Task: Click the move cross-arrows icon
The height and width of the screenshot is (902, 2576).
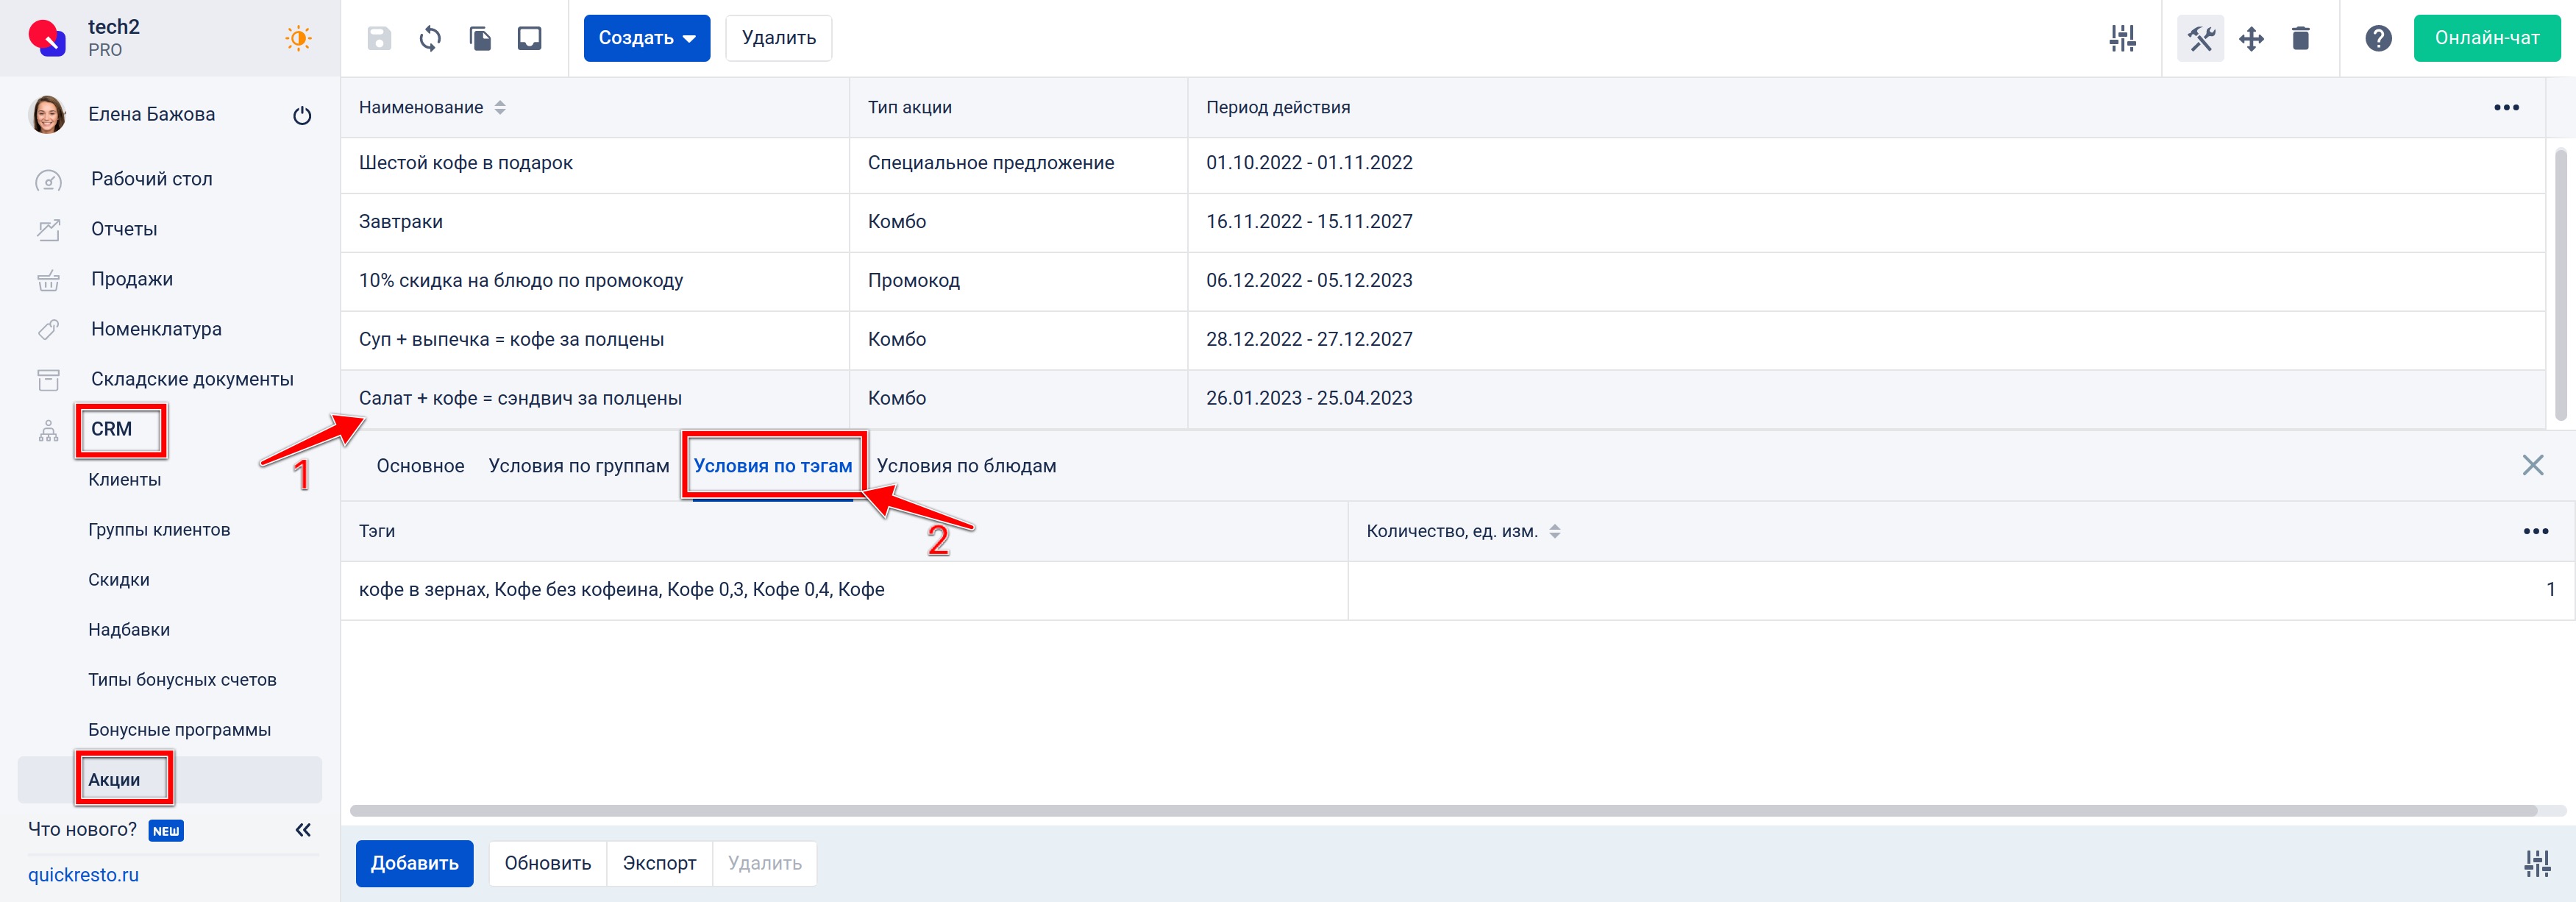Action: [2251, 38]
